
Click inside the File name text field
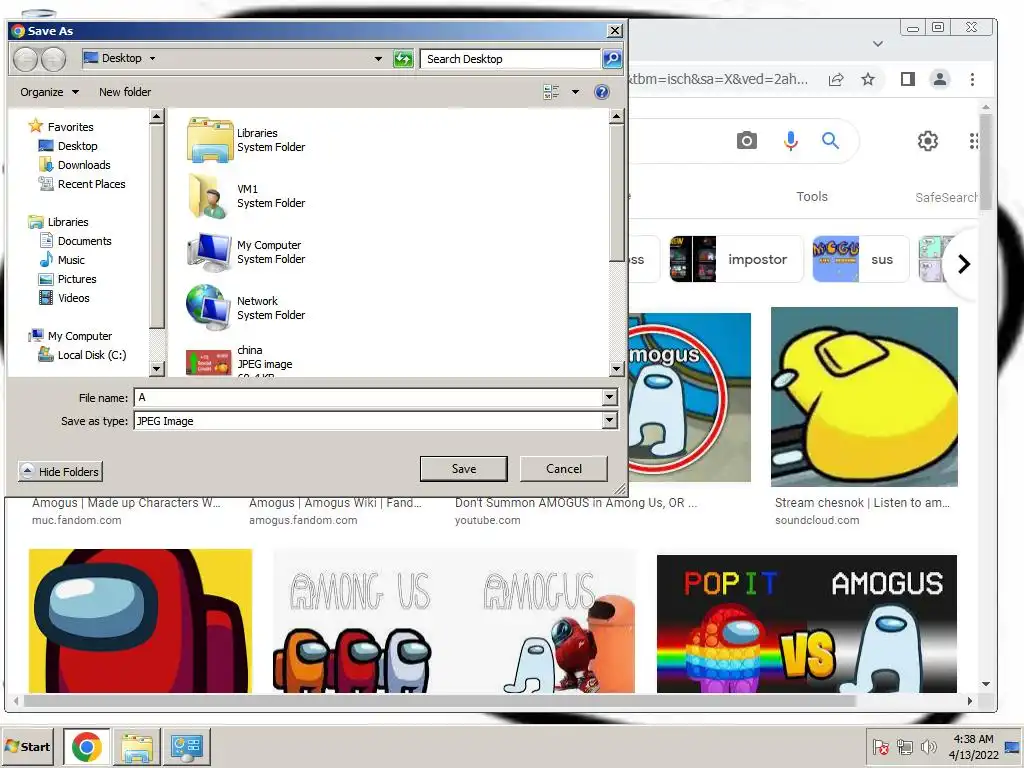point(368,397)
